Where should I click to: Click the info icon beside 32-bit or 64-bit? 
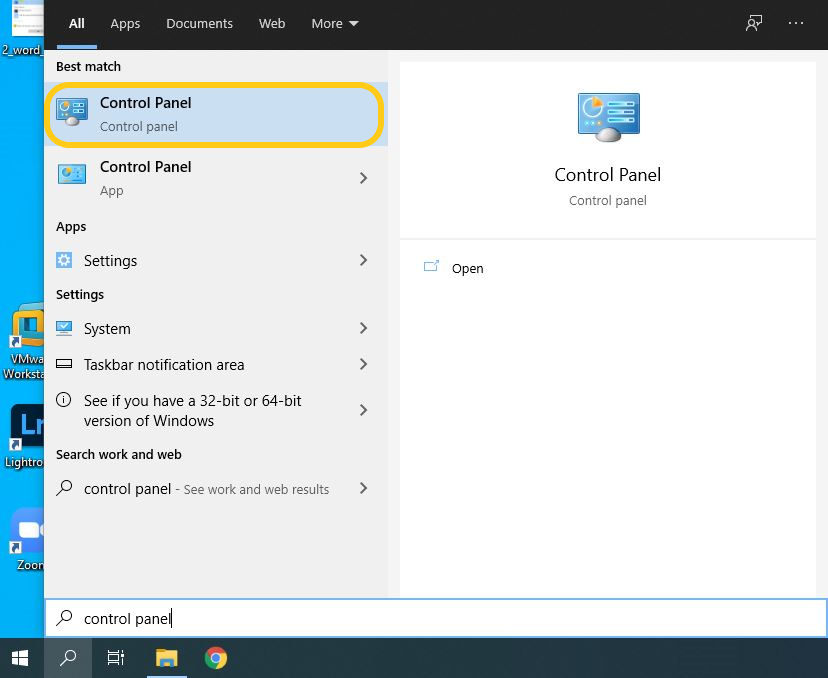click(63, 400)
